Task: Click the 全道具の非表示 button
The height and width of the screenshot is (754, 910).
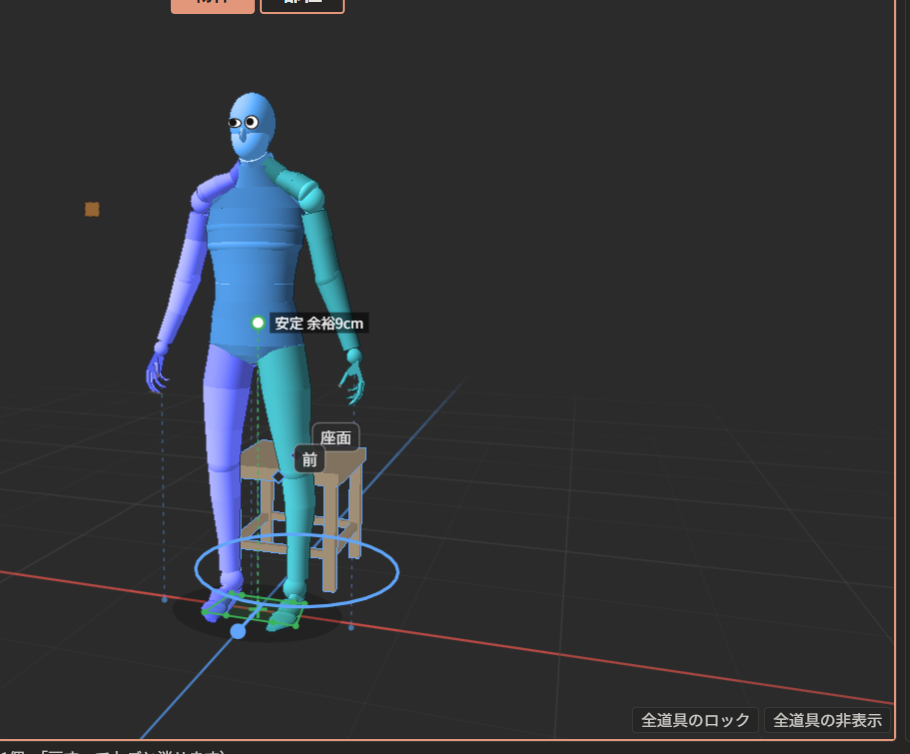Action: pyautogui.click(x=828, y=720)
